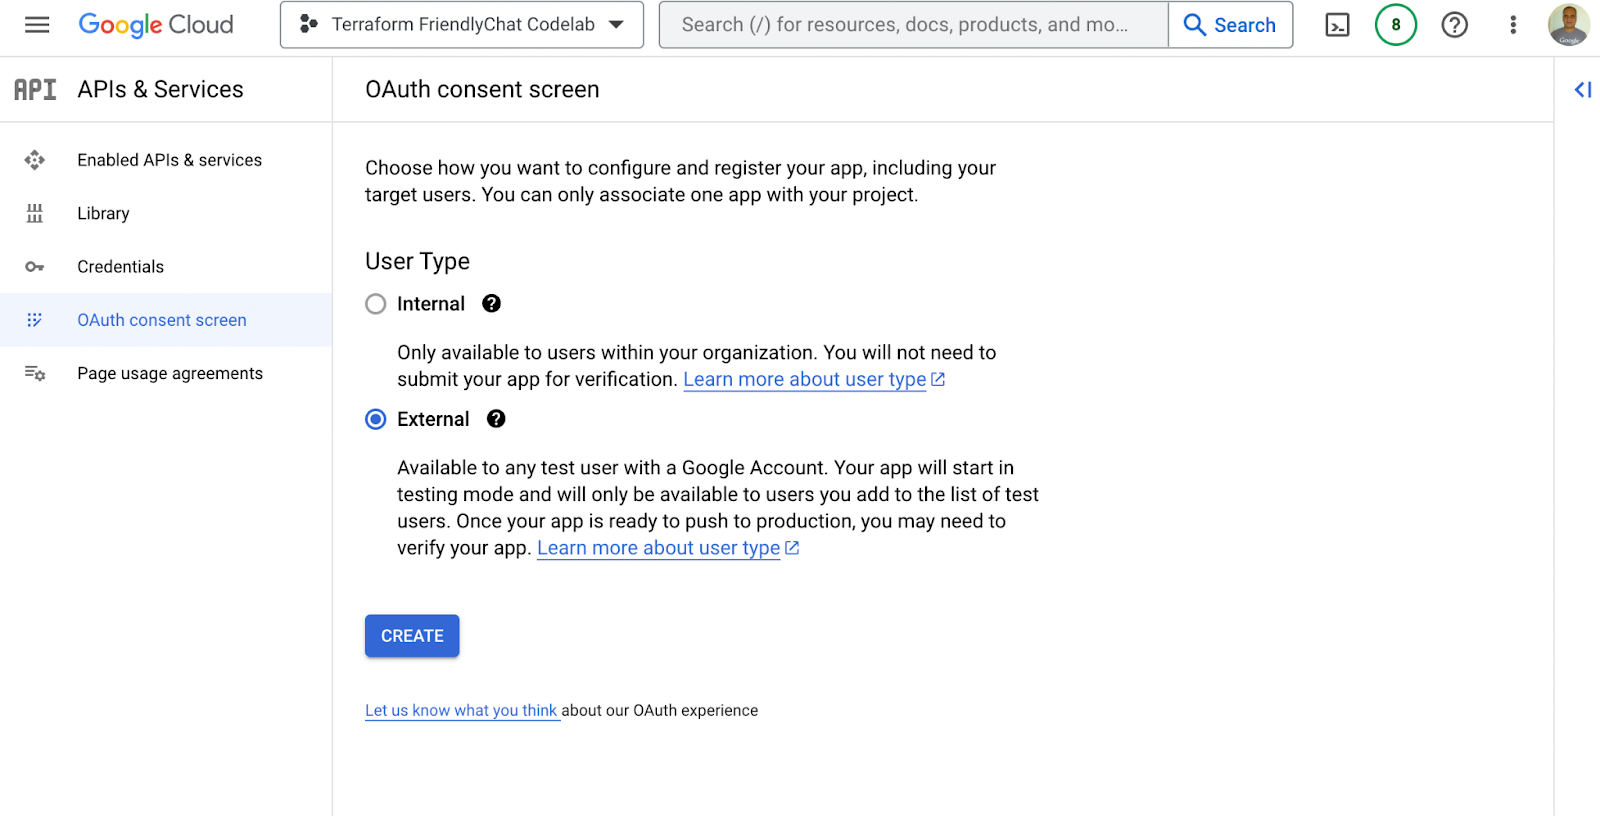This screenshot has width=1600, height=816.
Task: Select the Internal user type radio button
Action: click(376, 304)
